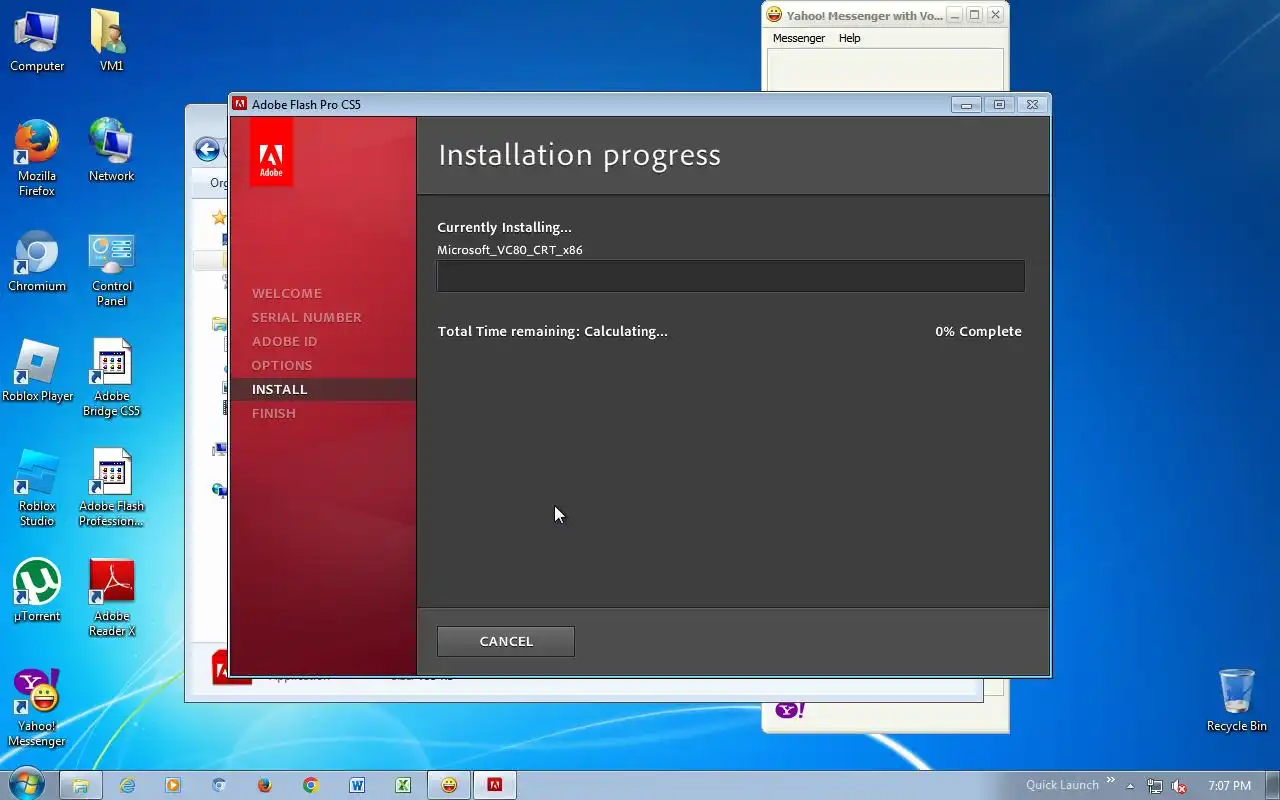Select the Roblox Player desktop shortcut
The width and height of the screenshot is (1280, 800).
pos(37,371)
